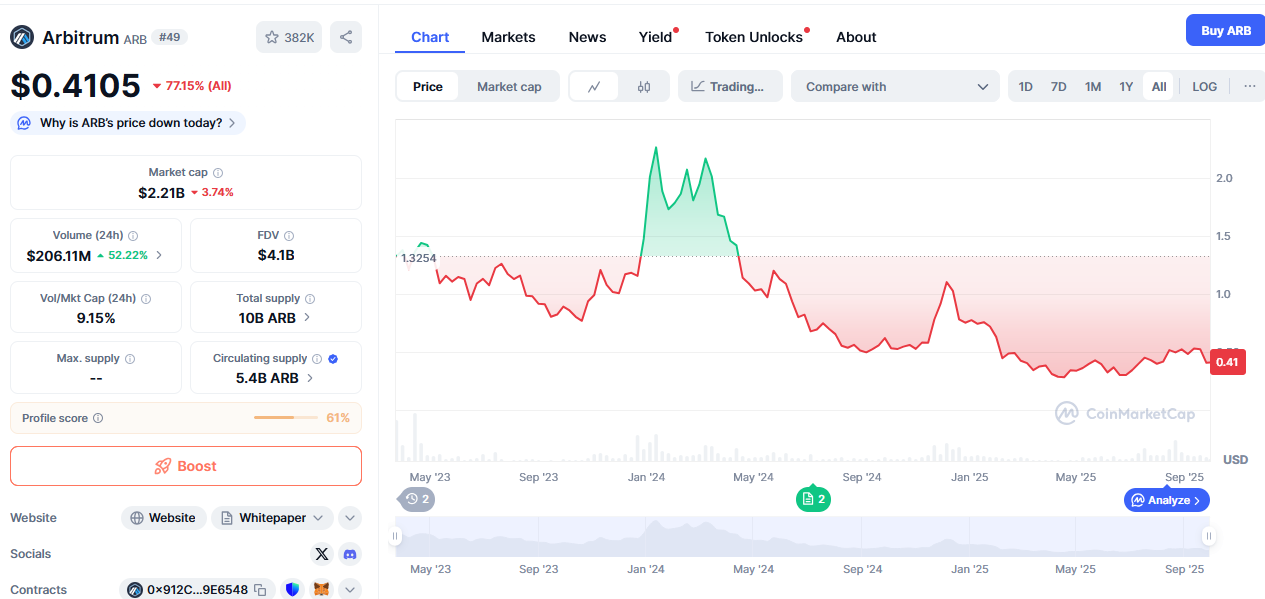1265x599 pixels.
Task: Open the Token Unlocks tab
Action: tap(754, 37)
